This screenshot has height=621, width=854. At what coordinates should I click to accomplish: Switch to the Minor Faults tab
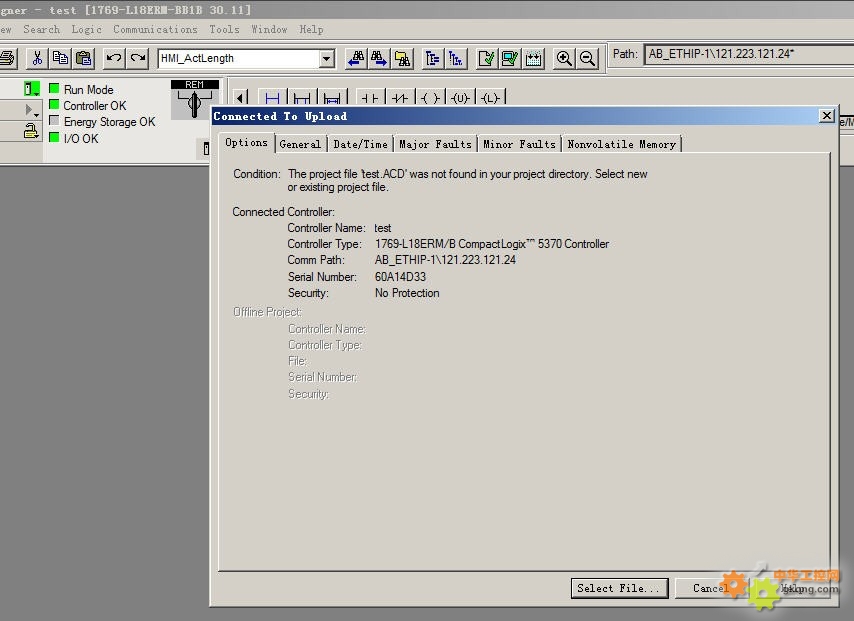point(519,144)
